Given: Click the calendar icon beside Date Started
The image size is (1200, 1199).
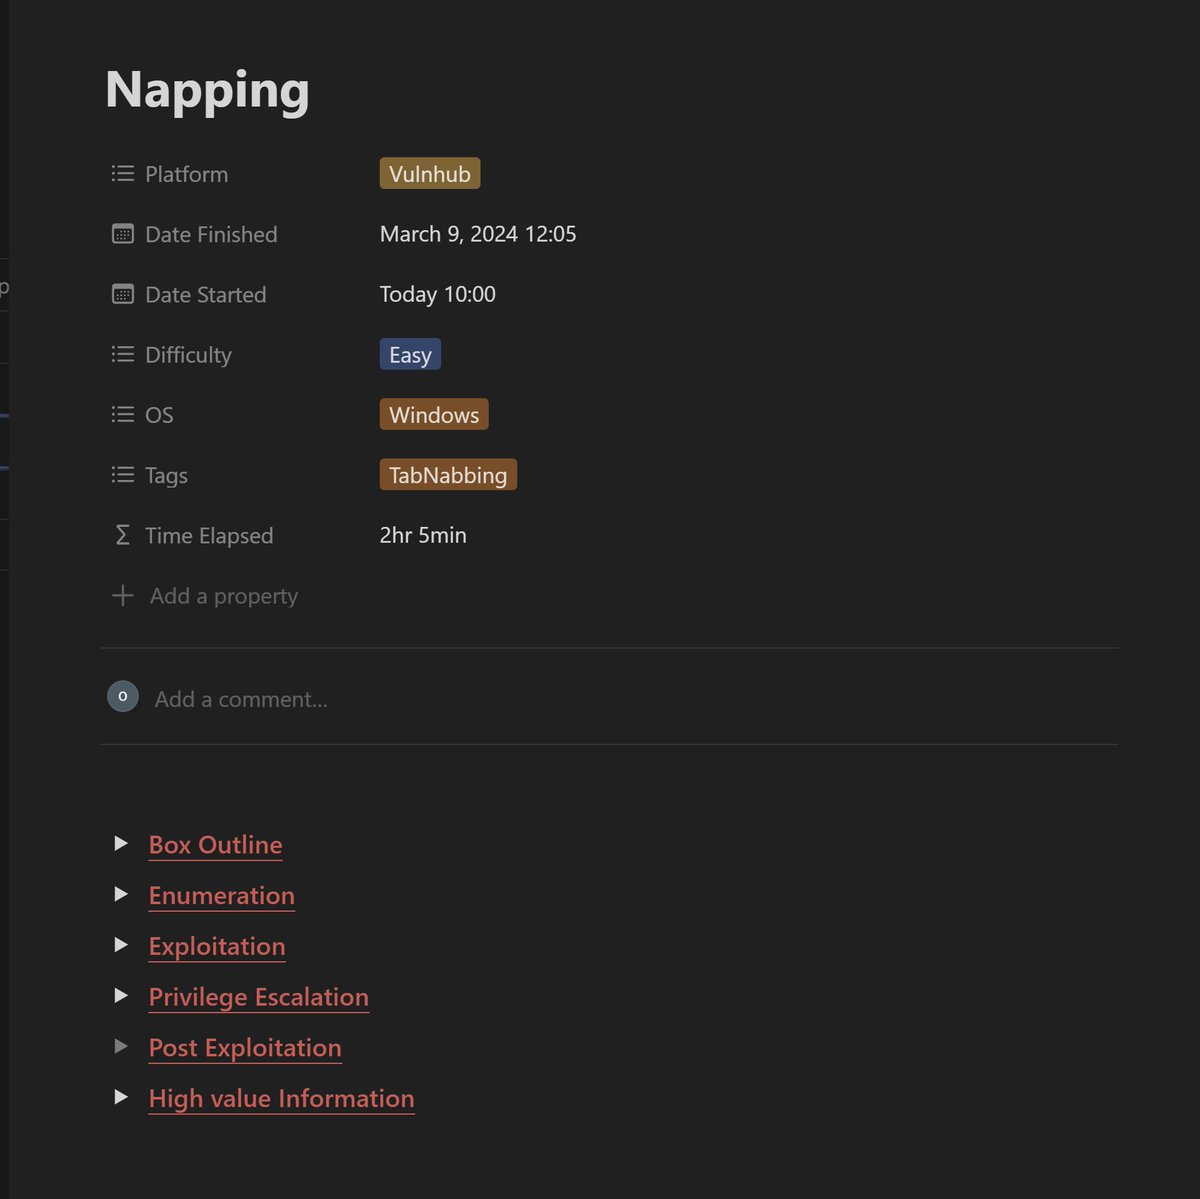Looking at the screenshot, I should 122,294.
